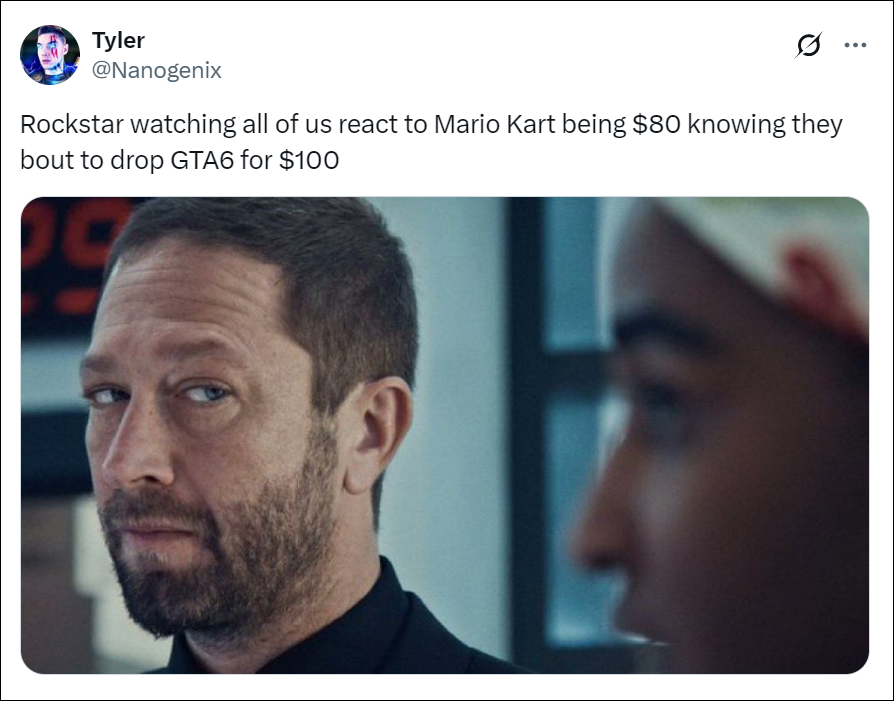Viewport: 894px width, 701px height.
Task: Click the word Rockstar in the tweet
Action: click(72, 124)
